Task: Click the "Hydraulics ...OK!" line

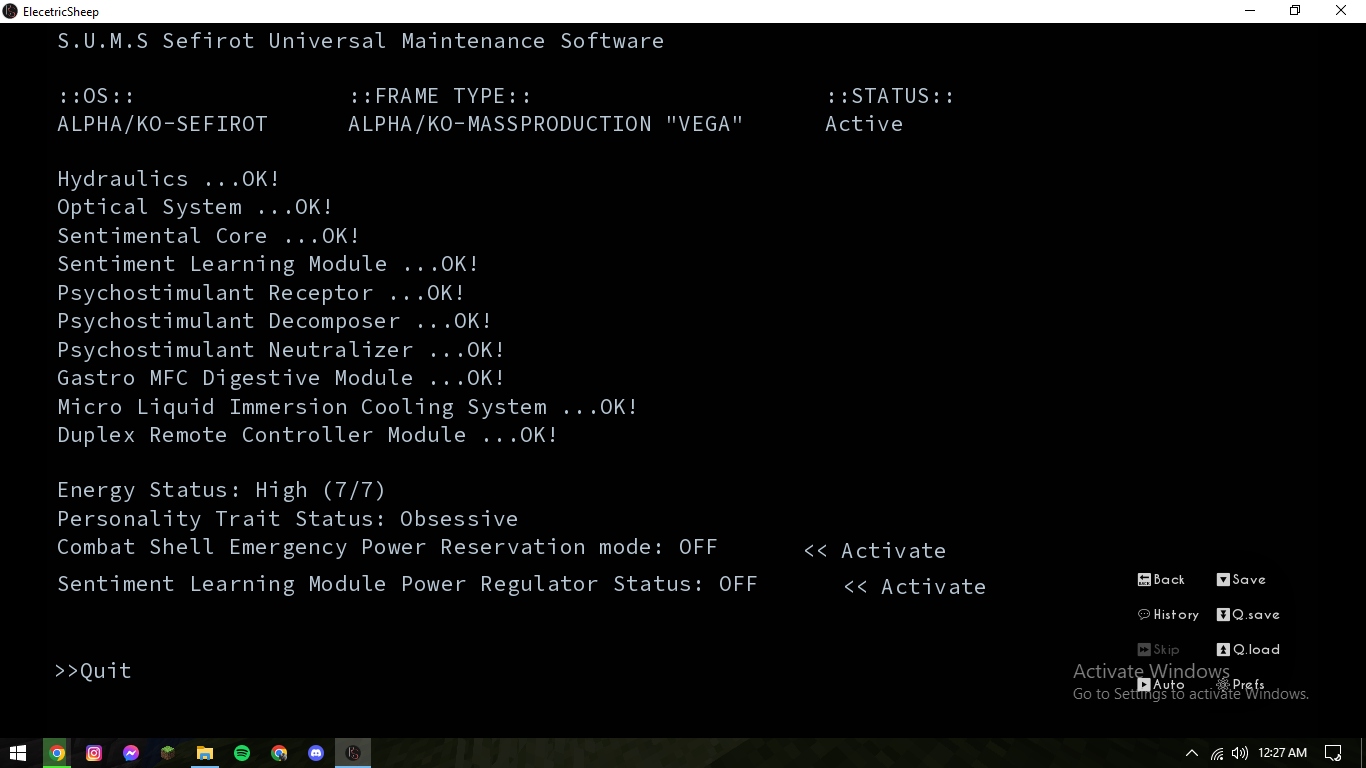Action: (x=169, y=179)
